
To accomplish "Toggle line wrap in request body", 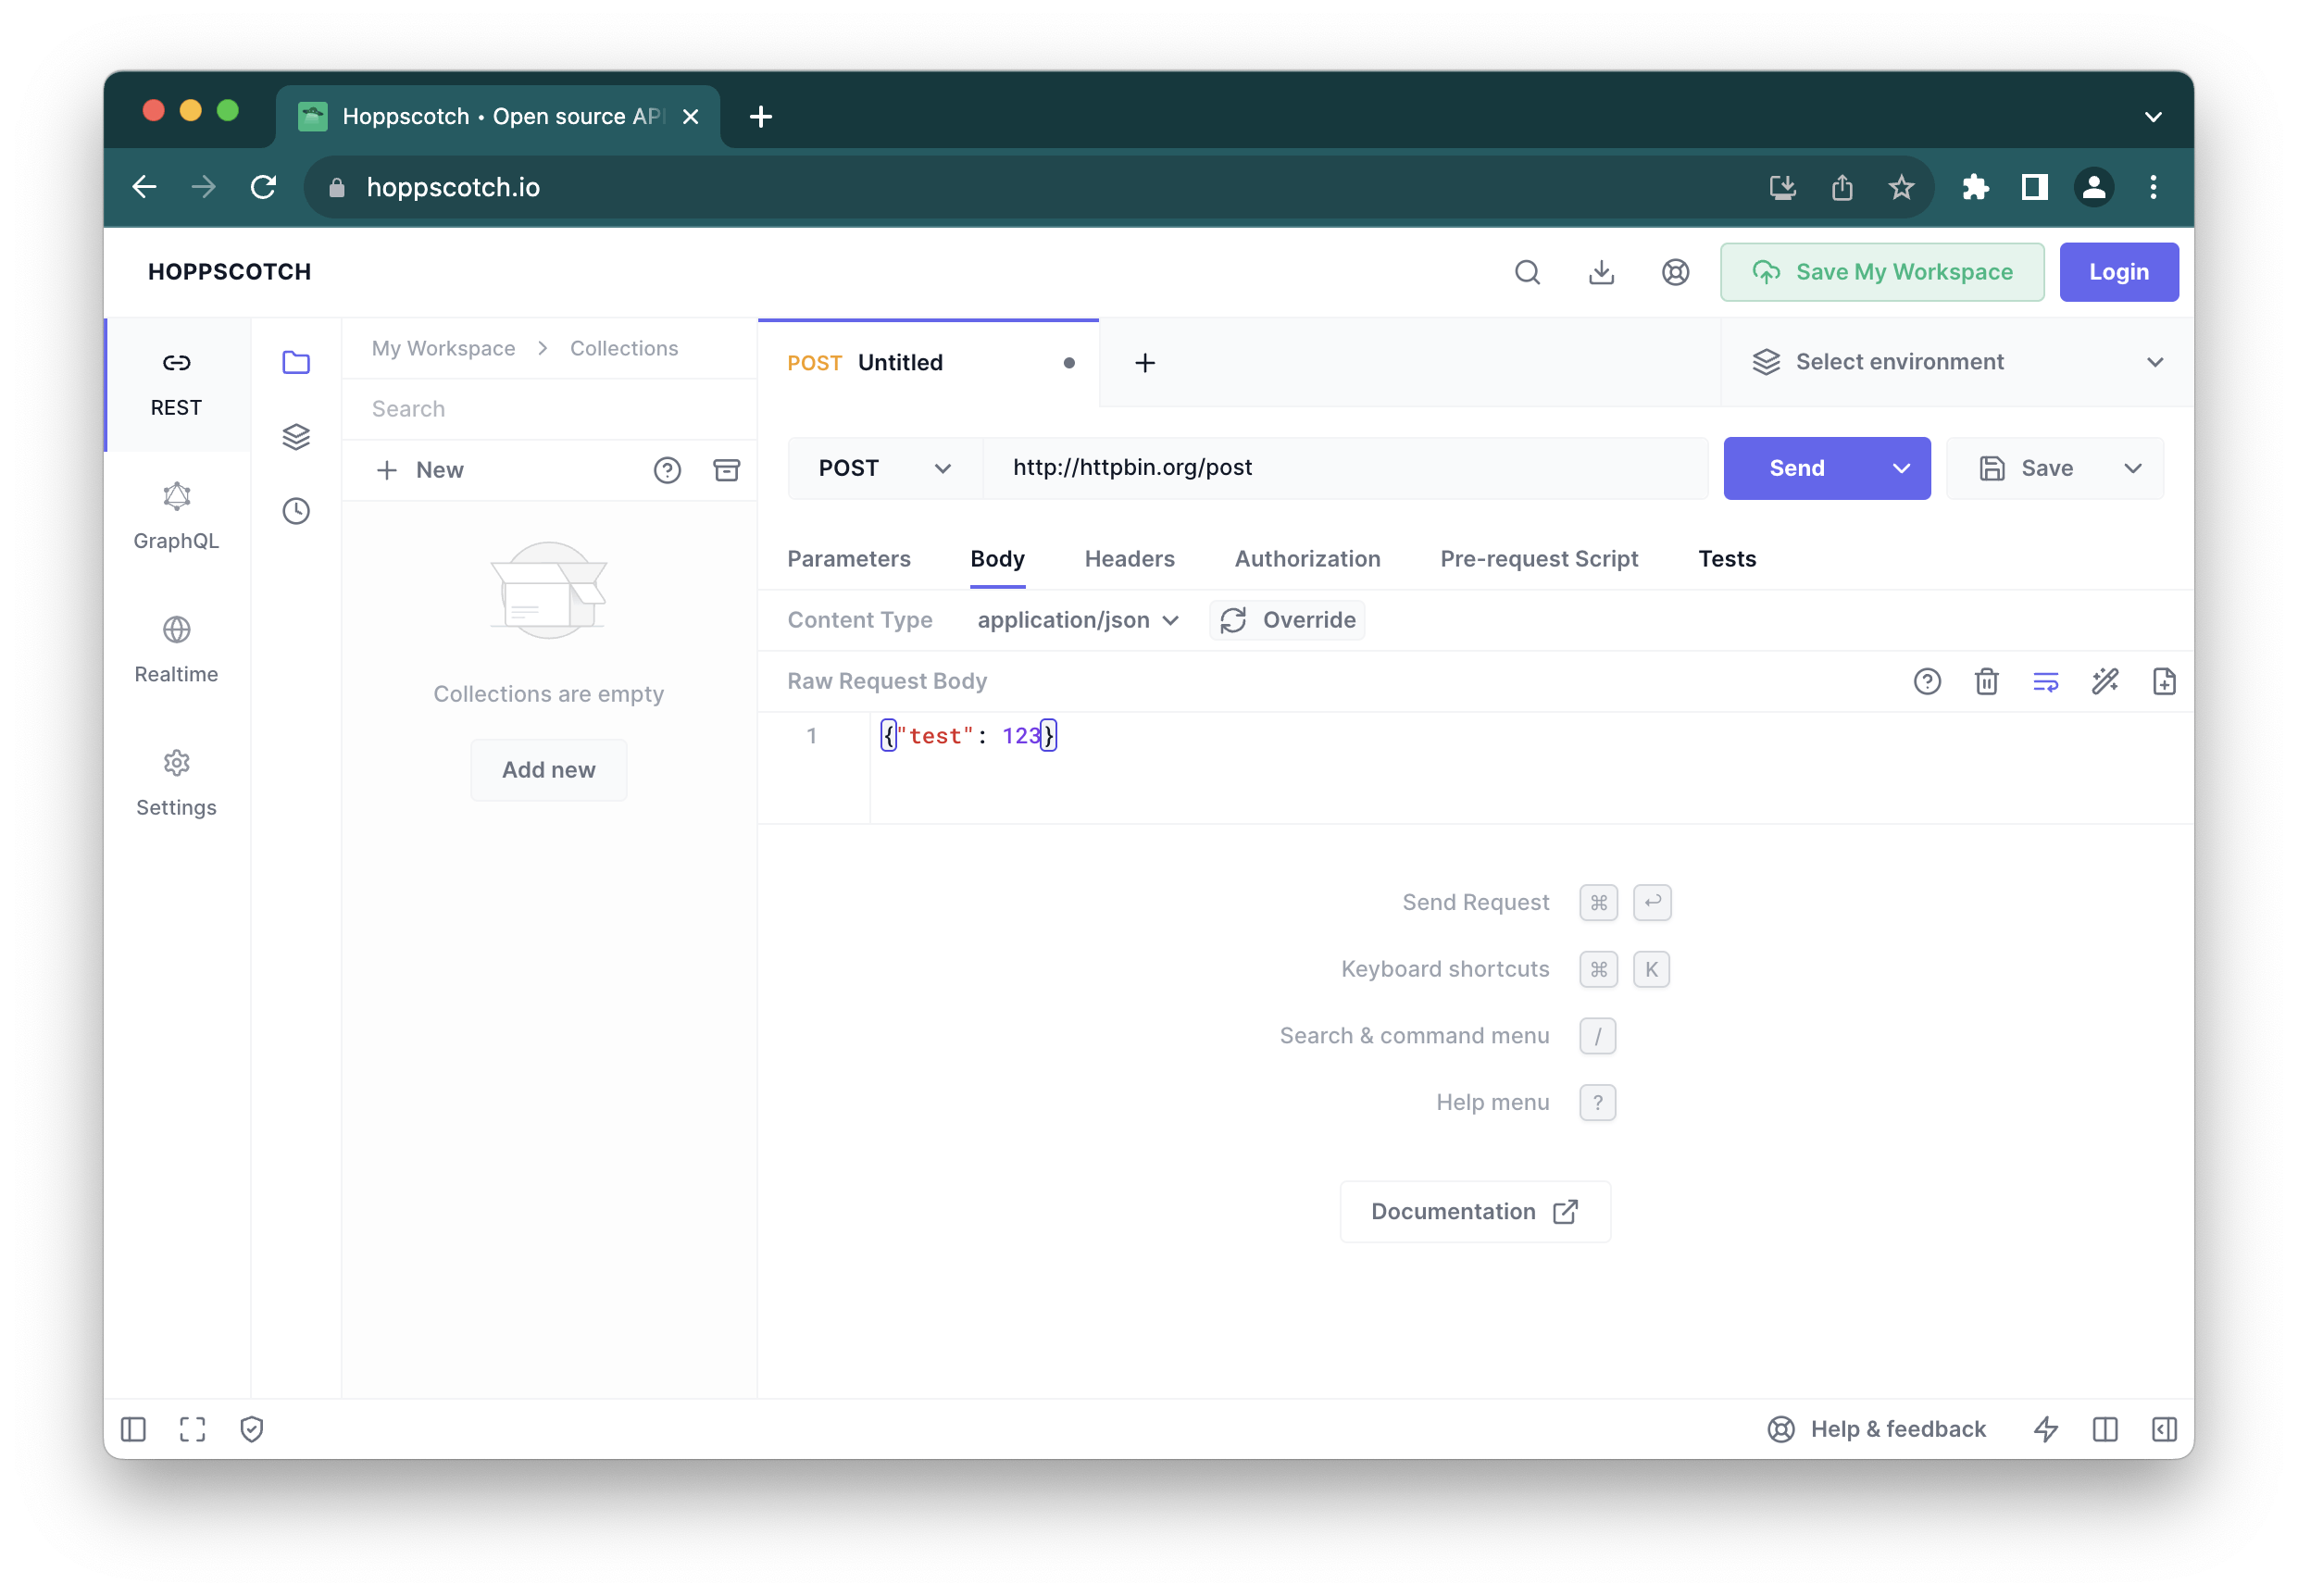I will pyautogui.click(x=2046, y=681).
